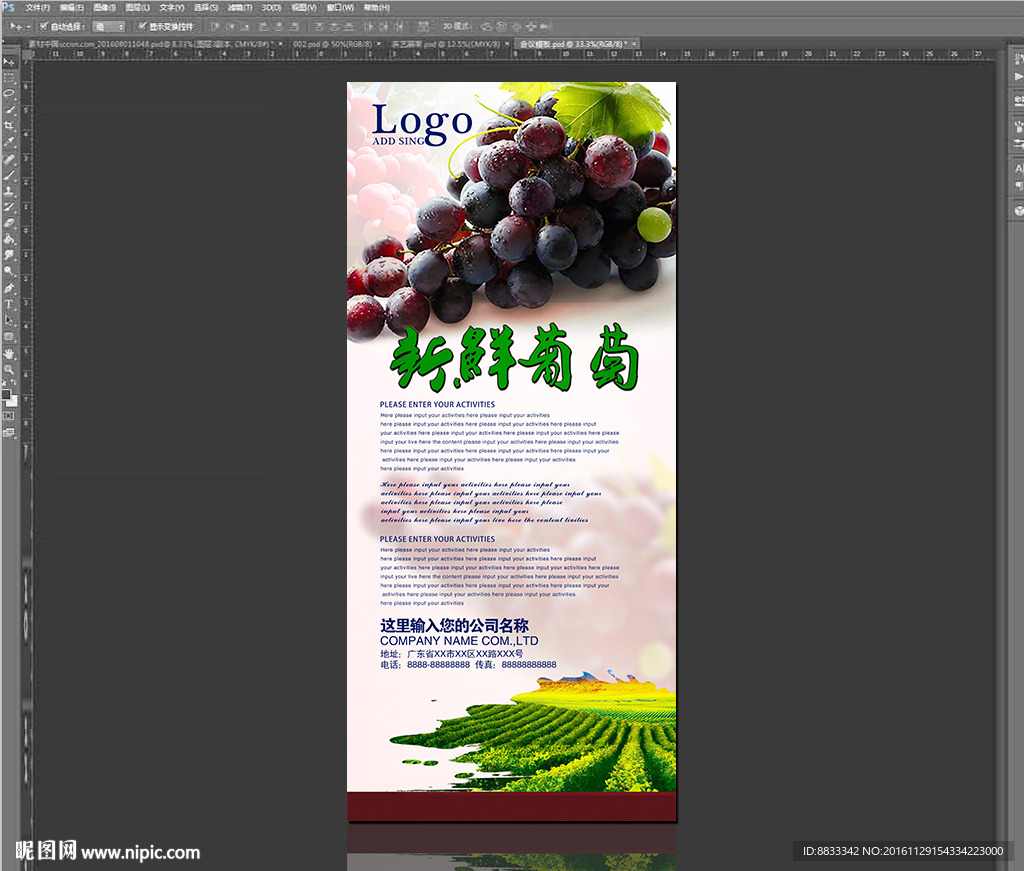Image resolution: width=1024 pixels, height=871 pixels.
Task: Click align horizontal centers button
Action: click(x=279, y=27)
